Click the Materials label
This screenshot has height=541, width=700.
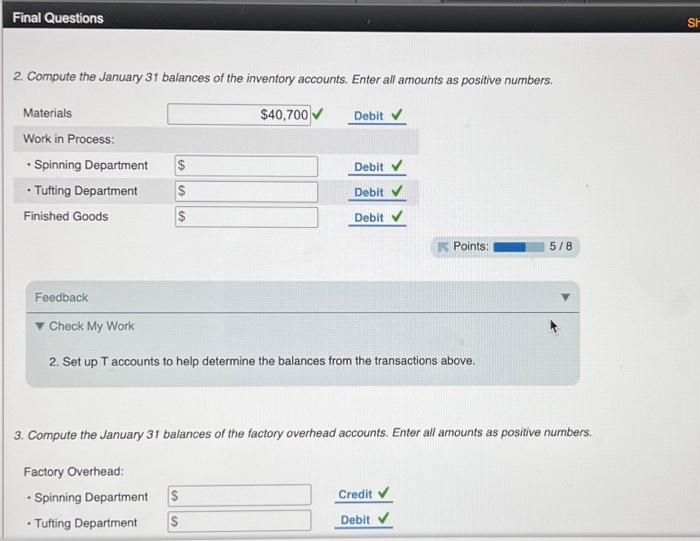click(47, 113)
